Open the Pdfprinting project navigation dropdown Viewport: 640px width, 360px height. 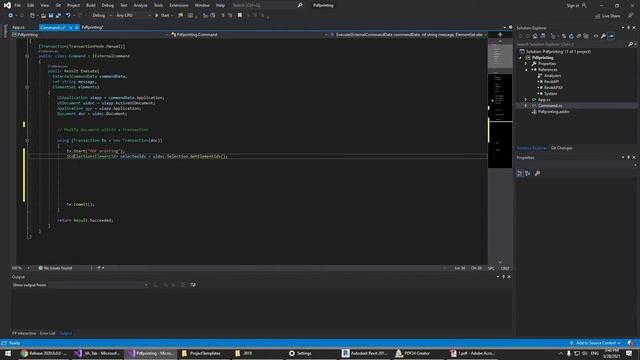point(90,35)
